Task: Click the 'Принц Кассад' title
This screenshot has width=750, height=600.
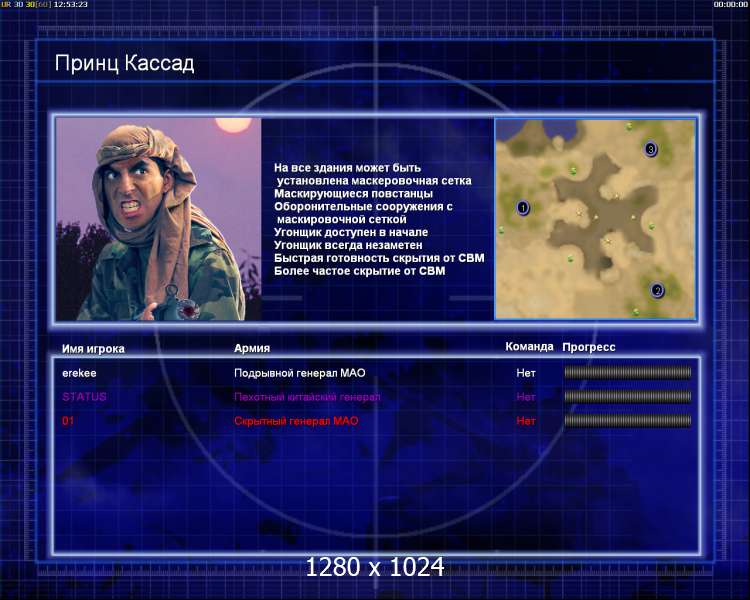Action: [124, 63]
